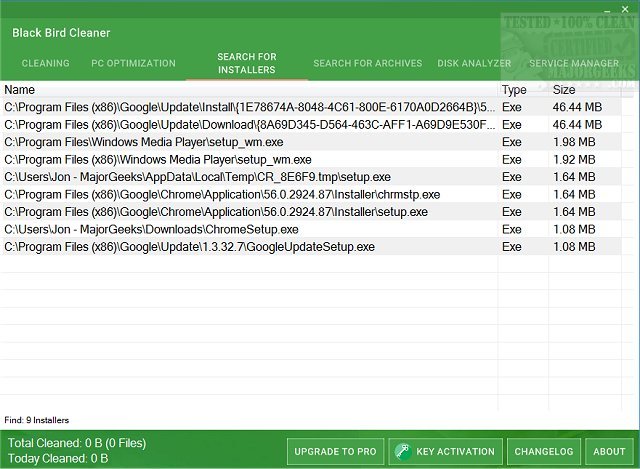Close the Black Bird Cleaner window
Viewport: 640px width, 469px height.
click(625, 9)
